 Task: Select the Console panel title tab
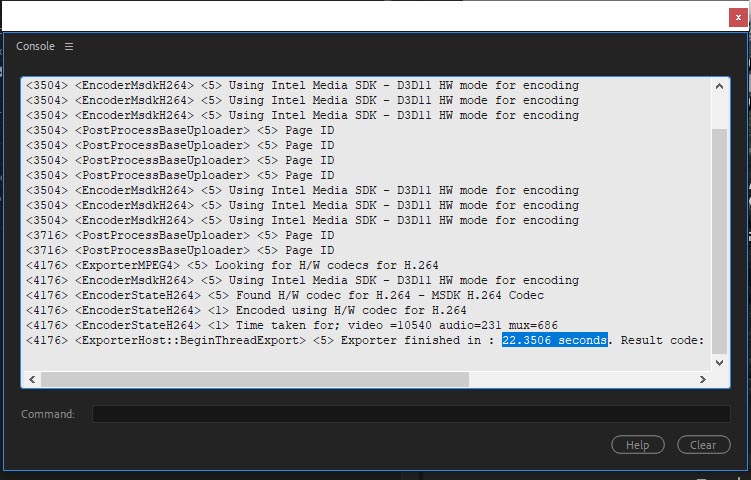[35, 46]
